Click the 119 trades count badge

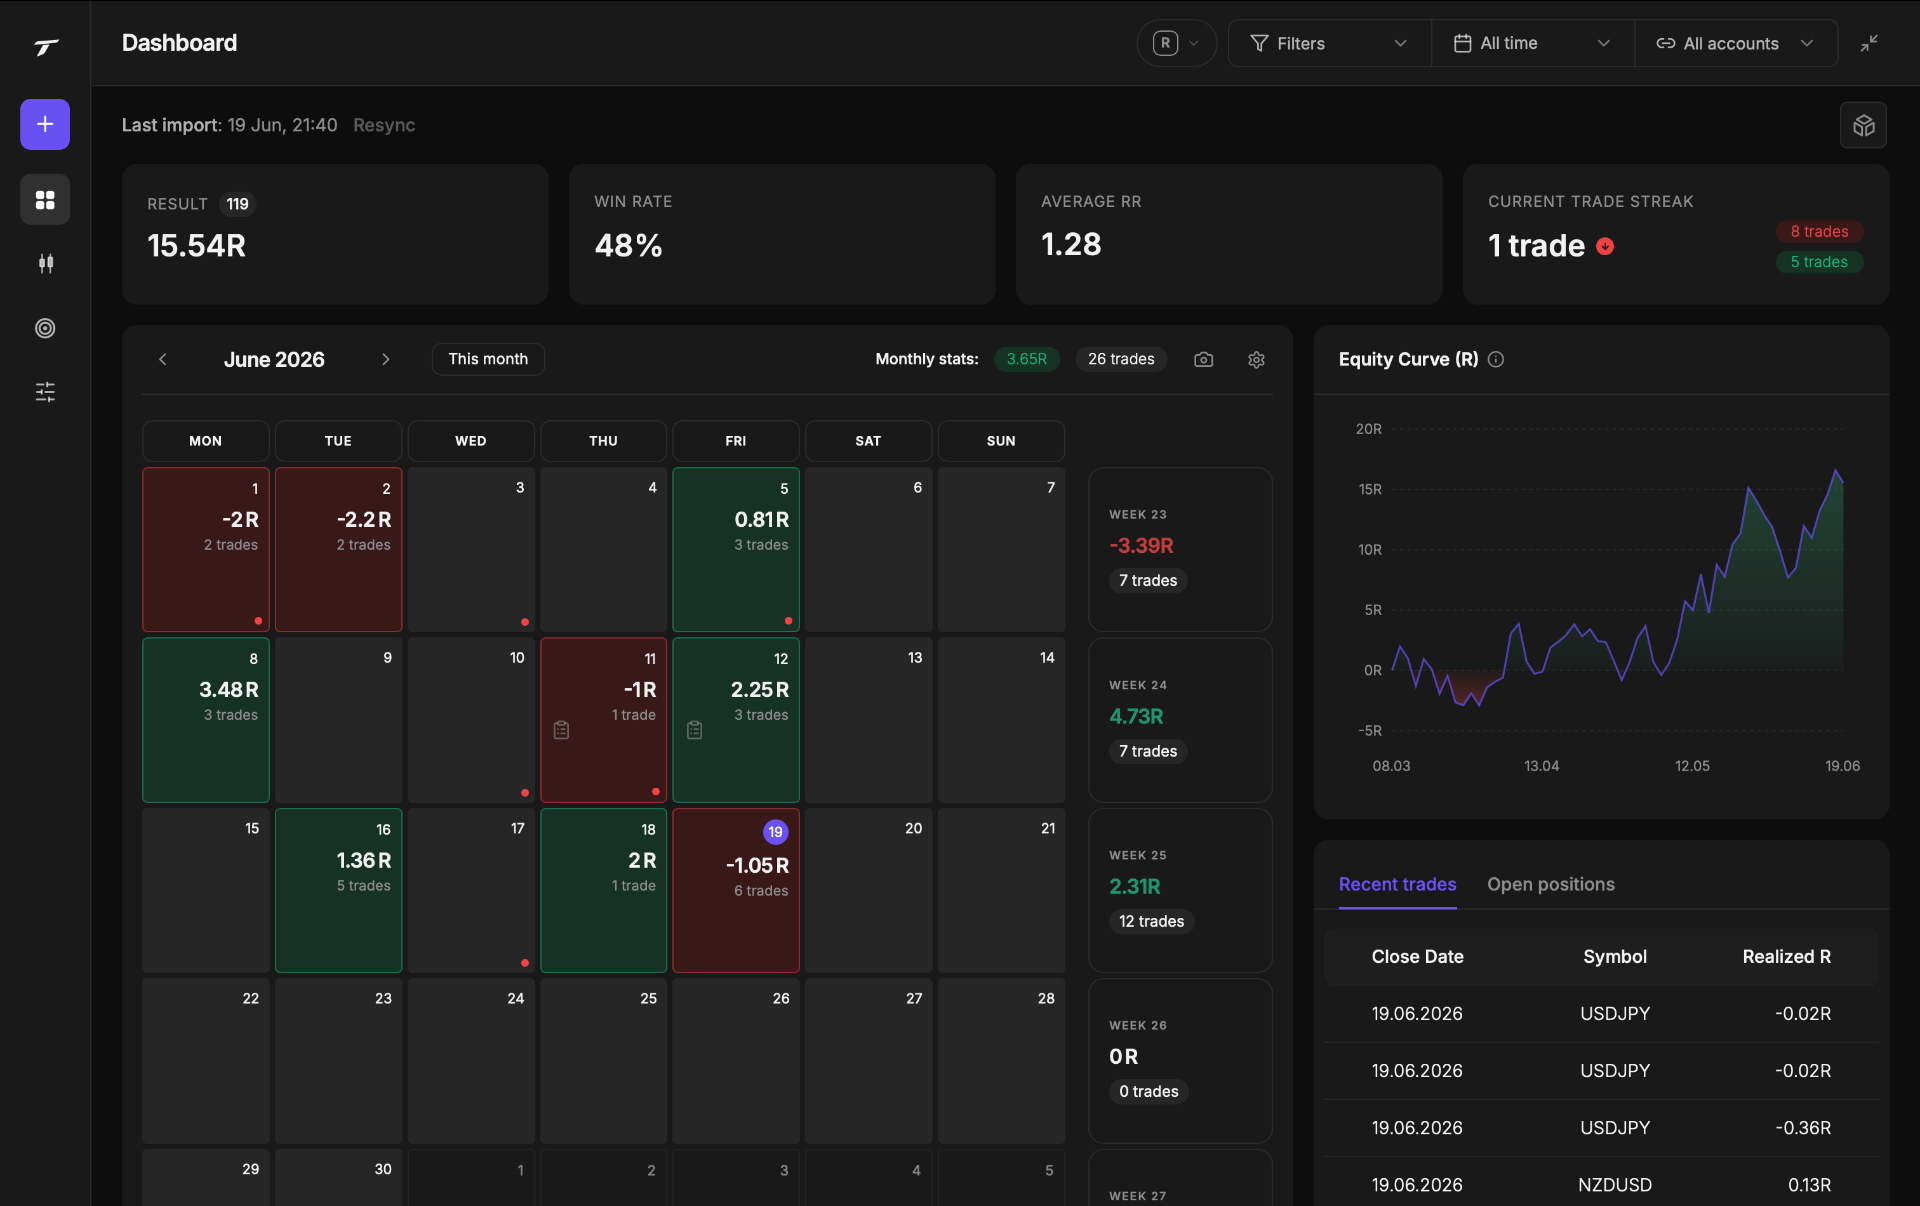point(237,204)
